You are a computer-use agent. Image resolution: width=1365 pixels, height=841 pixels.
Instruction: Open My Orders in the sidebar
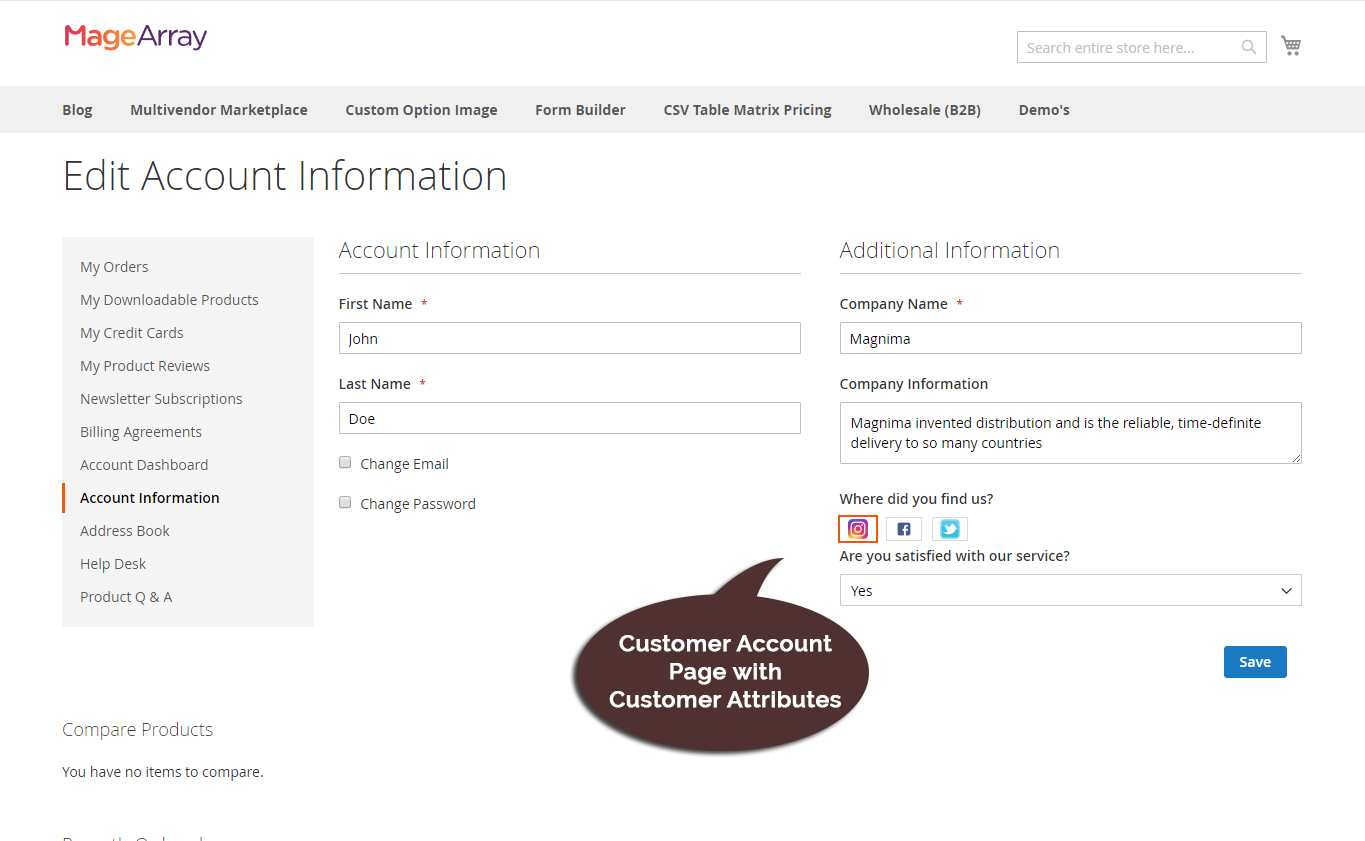click(x=113, y=266)
